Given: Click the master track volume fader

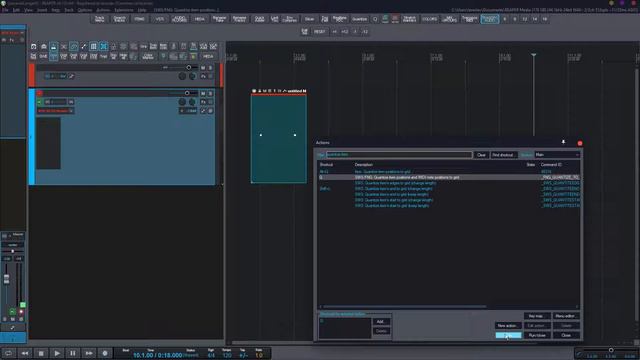Looking at the screenshot, I should click(7, 279).
